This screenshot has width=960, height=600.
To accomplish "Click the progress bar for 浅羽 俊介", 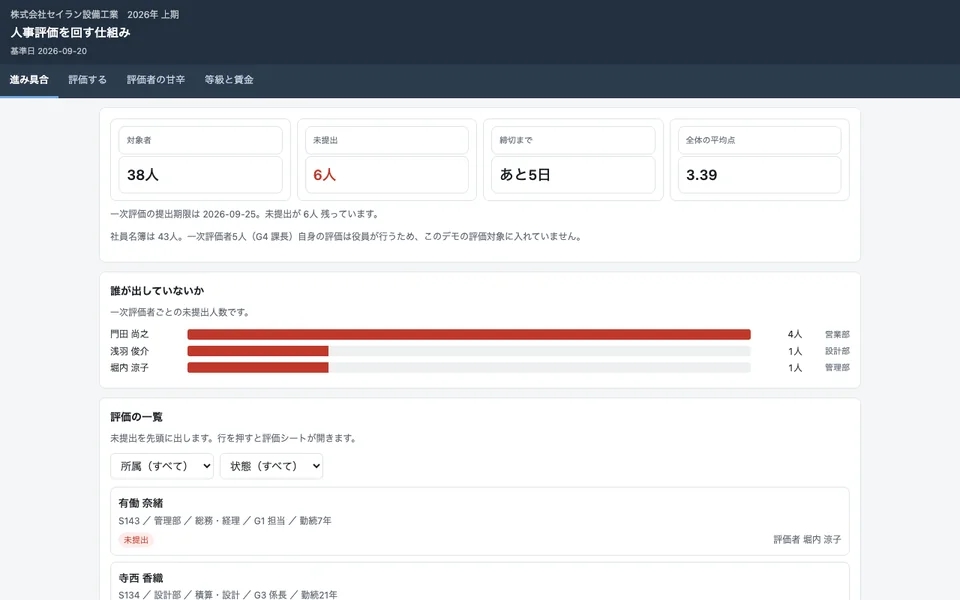I will 469,351.
